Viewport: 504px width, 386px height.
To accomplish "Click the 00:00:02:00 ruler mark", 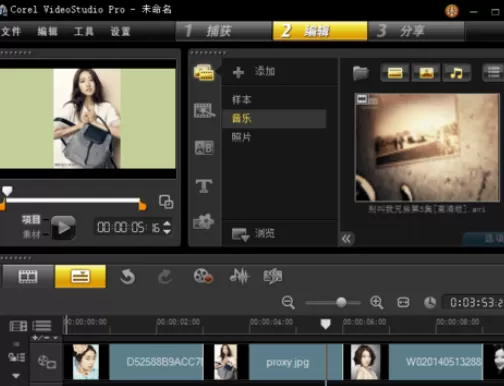I will 178,322.
